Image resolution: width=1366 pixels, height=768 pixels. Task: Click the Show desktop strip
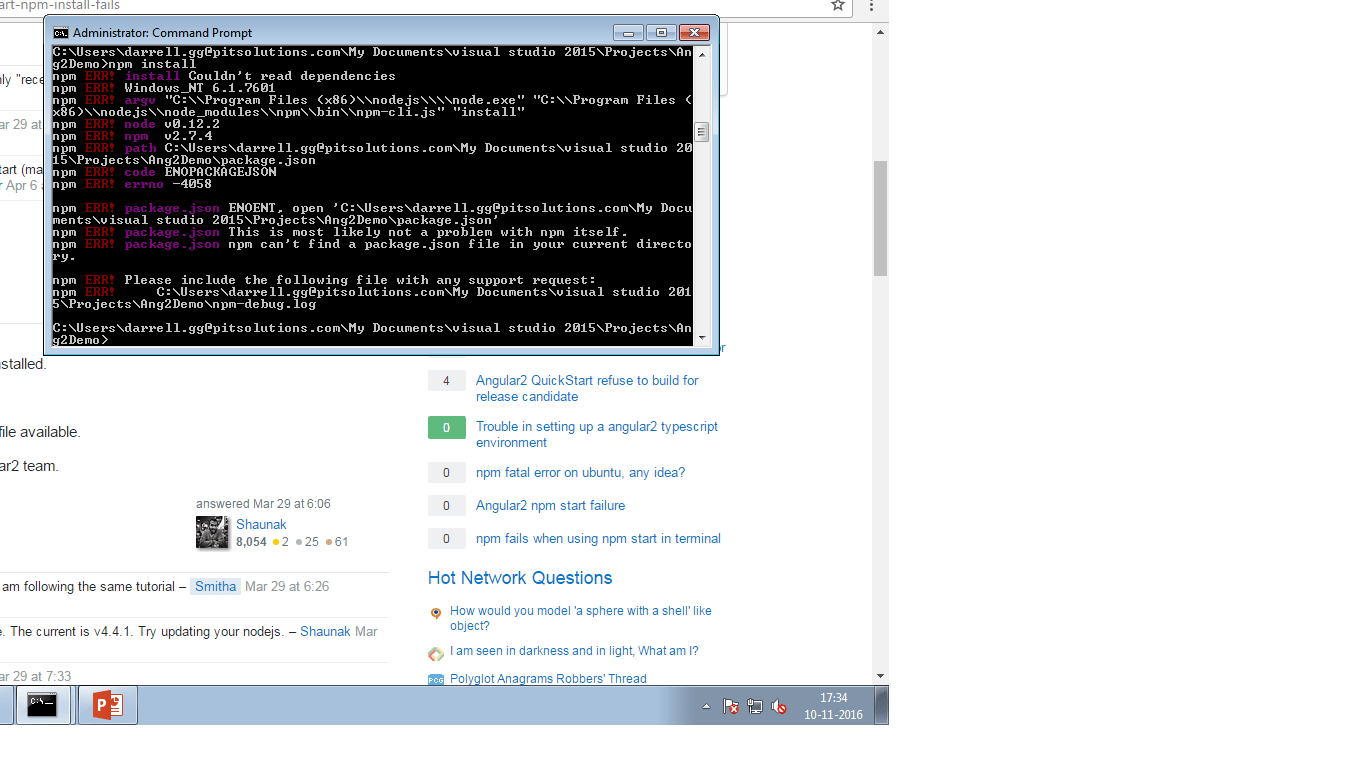point(881,705)
